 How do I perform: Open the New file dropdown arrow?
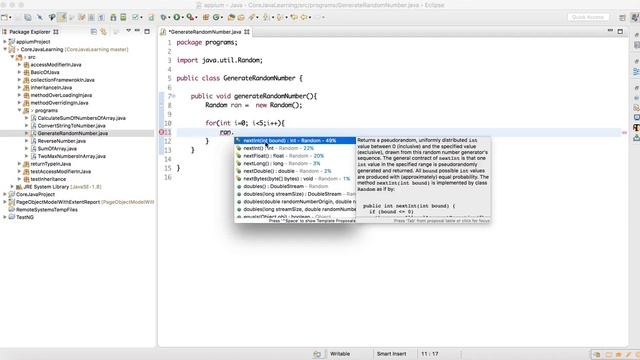[x=10, y=18]
